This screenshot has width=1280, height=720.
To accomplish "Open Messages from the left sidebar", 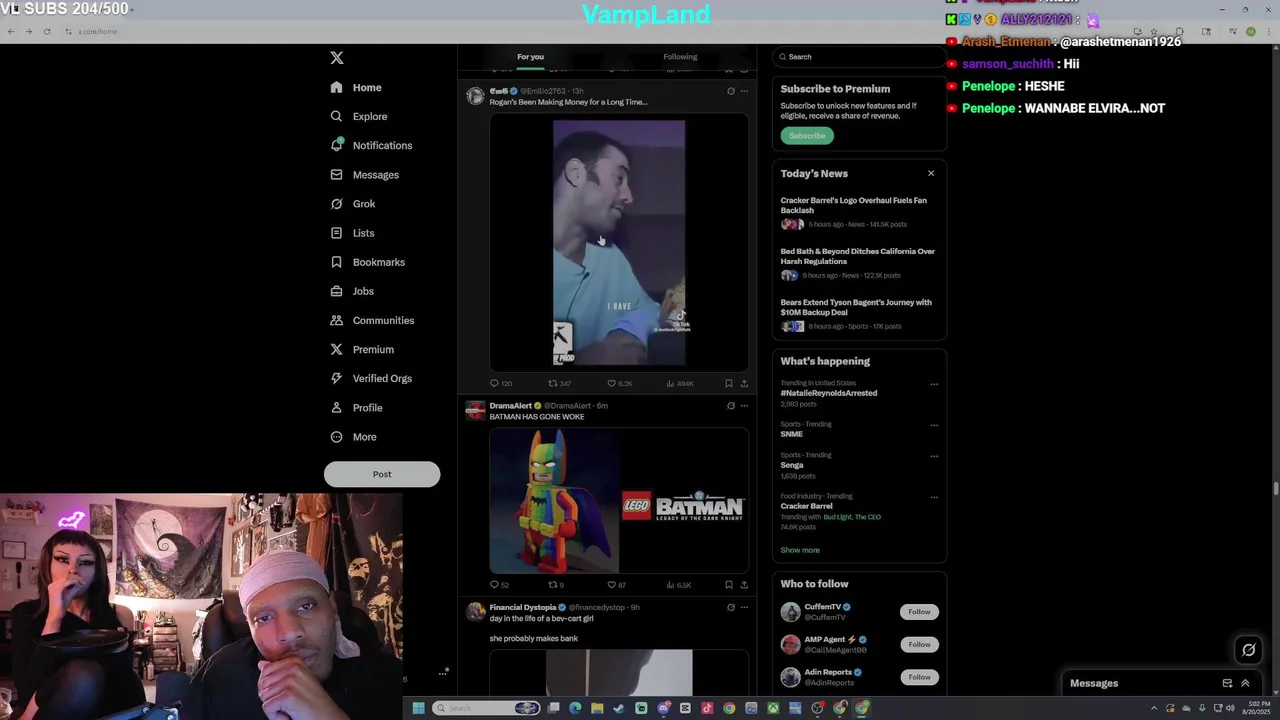I will tap(365, 174).
